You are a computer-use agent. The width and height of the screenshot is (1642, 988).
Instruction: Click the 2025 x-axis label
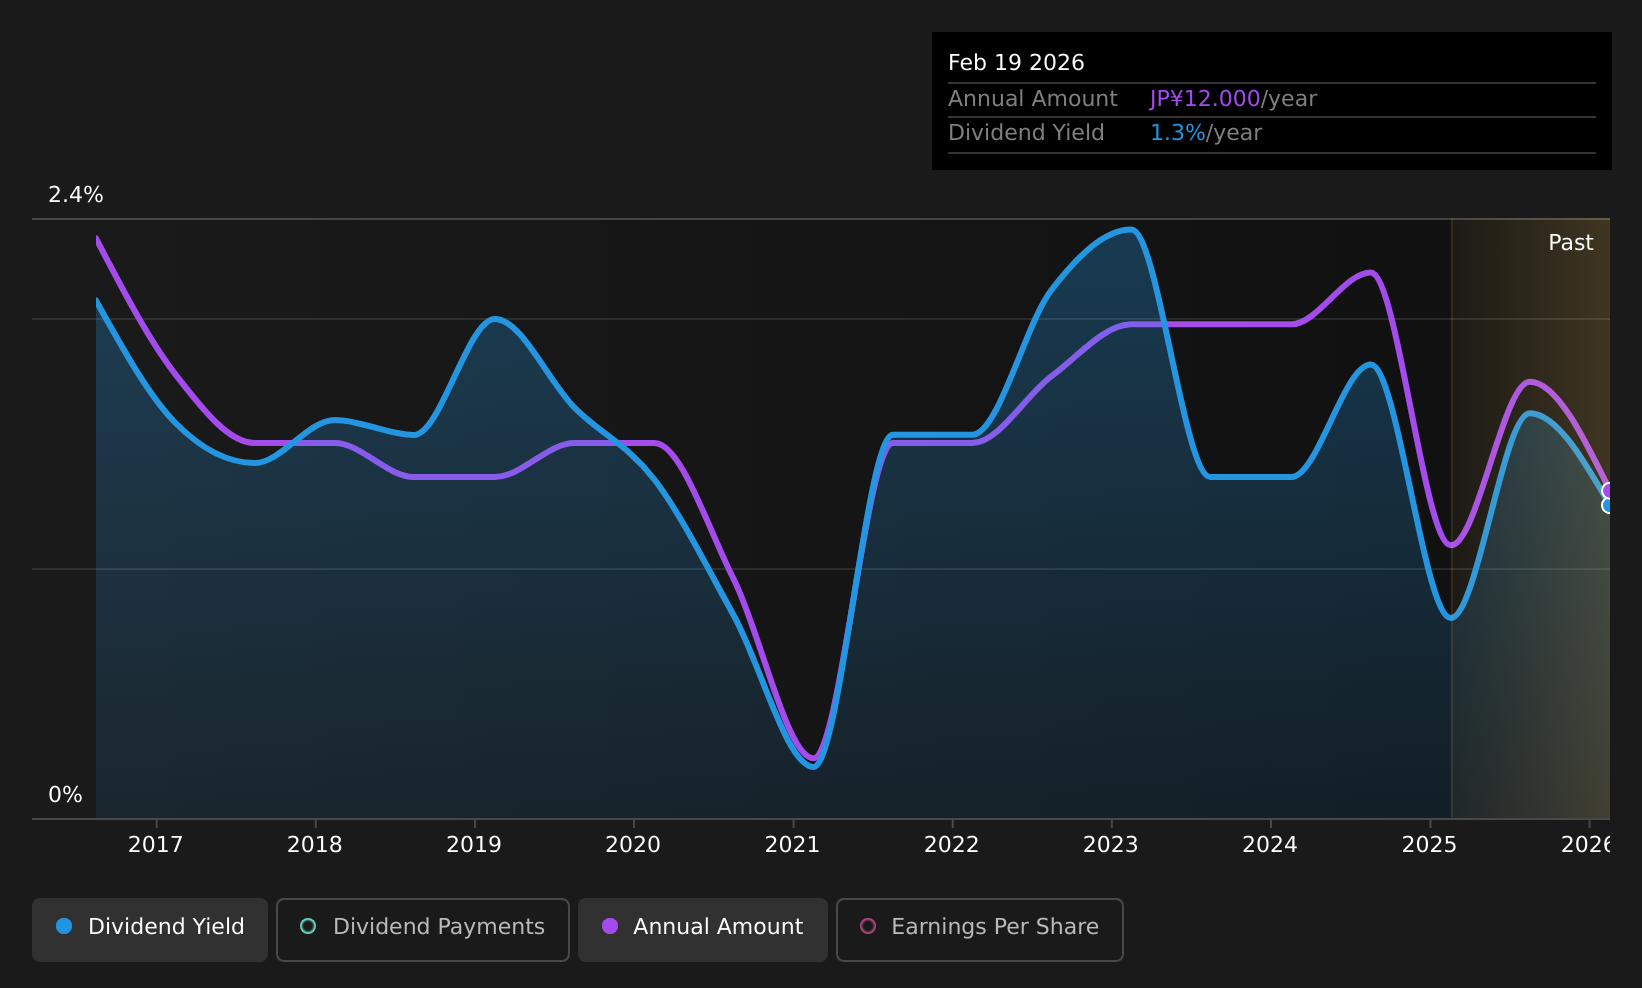(1429, 845)
